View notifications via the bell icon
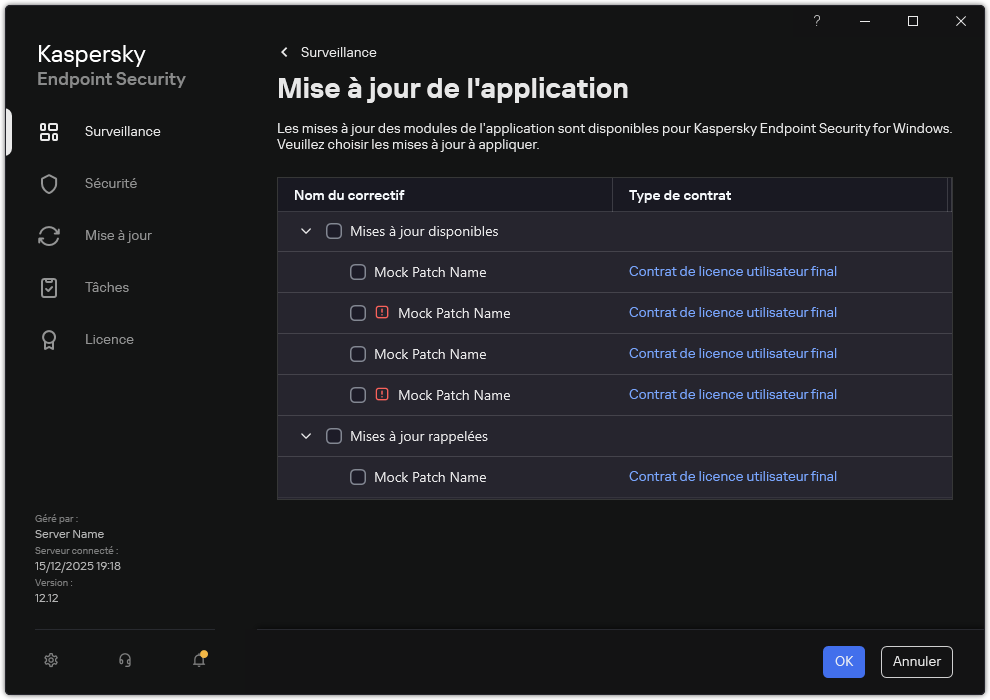Screen dimensions: 990x700 pyautogui.click(x=198, y=661)
